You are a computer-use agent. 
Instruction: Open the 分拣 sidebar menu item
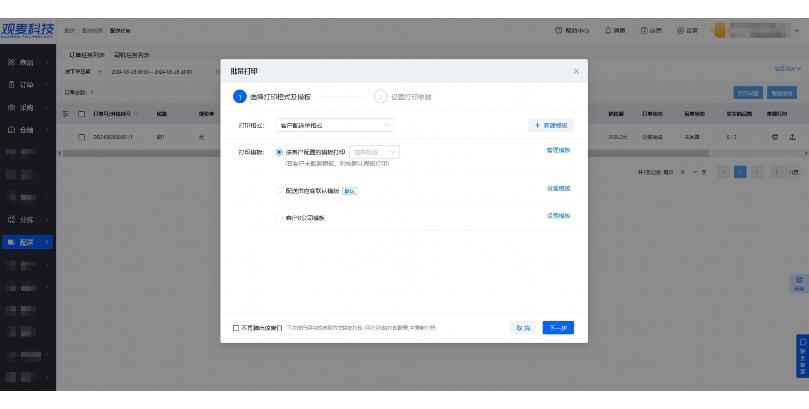[27, 220]
